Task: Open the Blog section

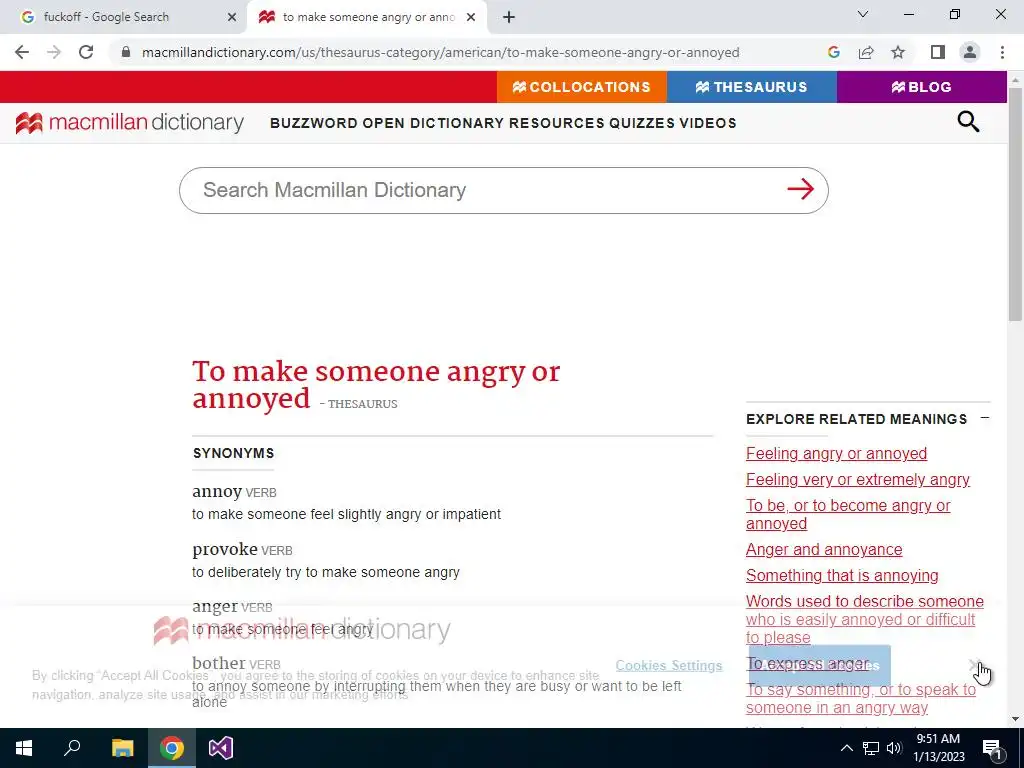Action: click(x=921, y=87)
